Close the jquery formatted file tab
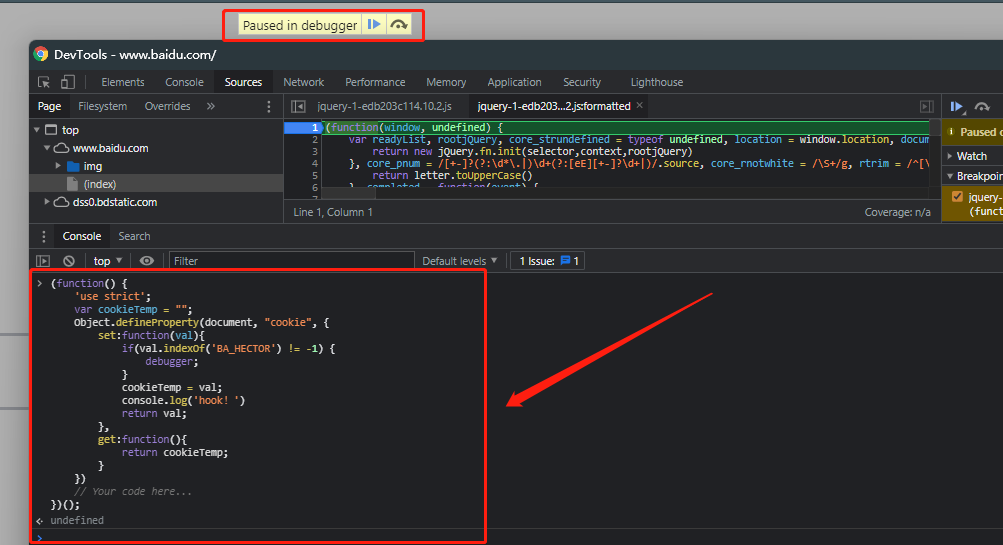This screenshot has width=1003, height=545. pos(639,106)
